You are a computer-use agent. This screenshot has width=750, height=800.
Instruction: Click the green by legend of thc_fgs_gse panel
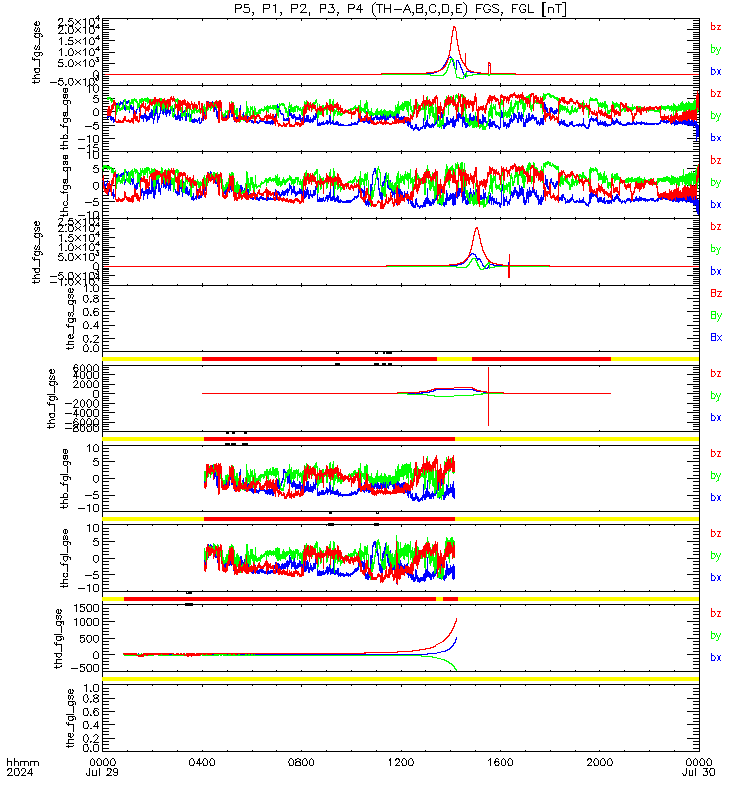point(715,183)
